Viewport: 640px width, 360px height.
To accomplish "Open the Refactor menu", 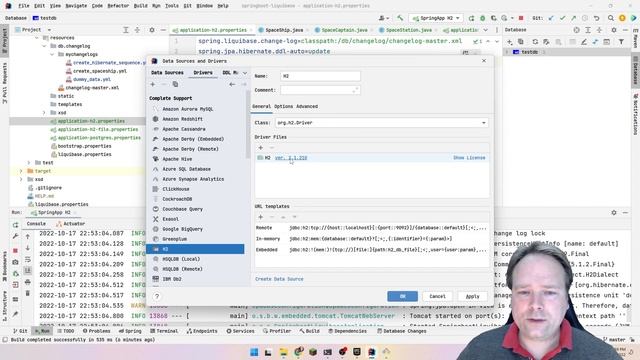I will coord(118,6).
